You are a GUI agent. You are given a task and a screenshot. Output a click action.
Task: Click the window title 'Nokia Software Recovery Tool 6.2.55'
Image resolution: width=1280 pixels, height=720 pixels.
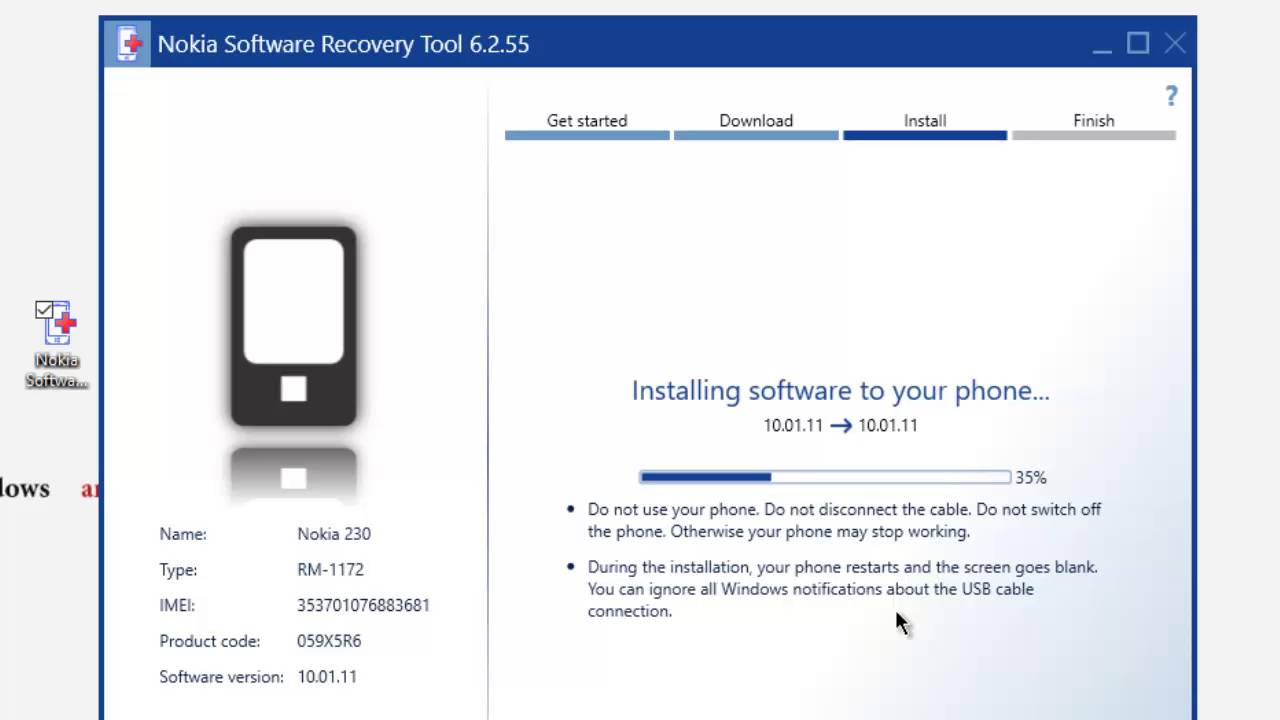343,44
